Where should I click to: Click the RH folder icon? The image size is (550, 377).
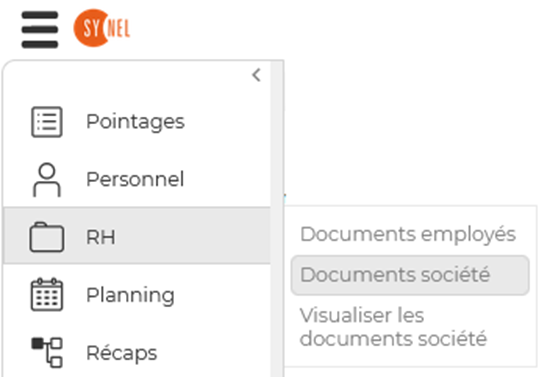tap(47, 237)
